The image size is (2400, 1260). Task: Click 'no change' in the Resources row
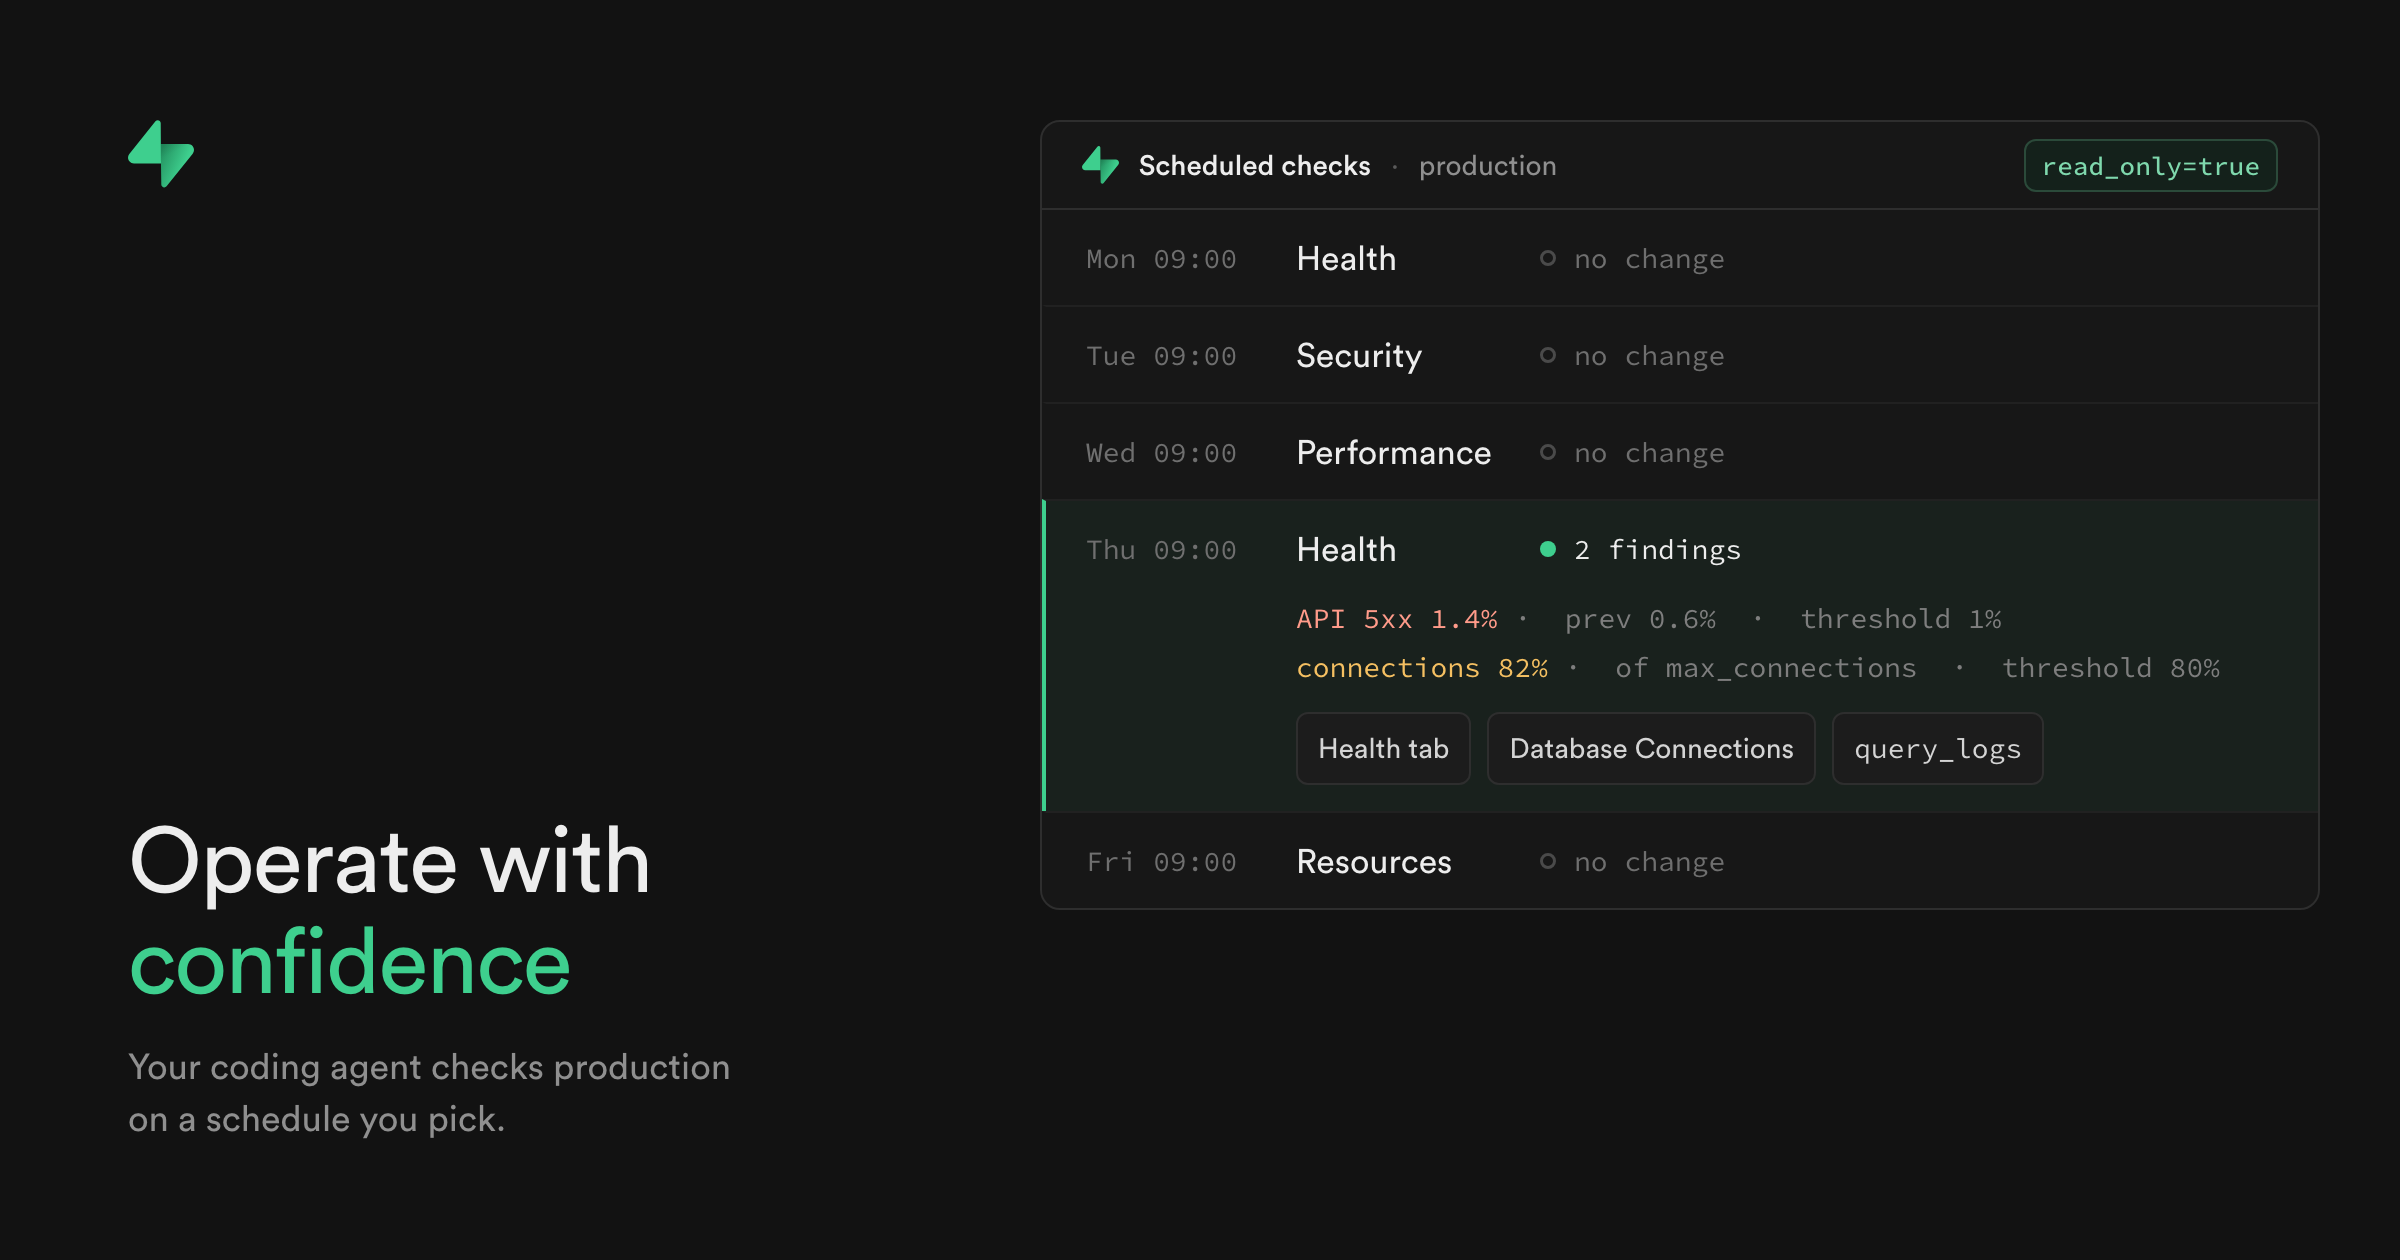click(x=1649, y=862)
